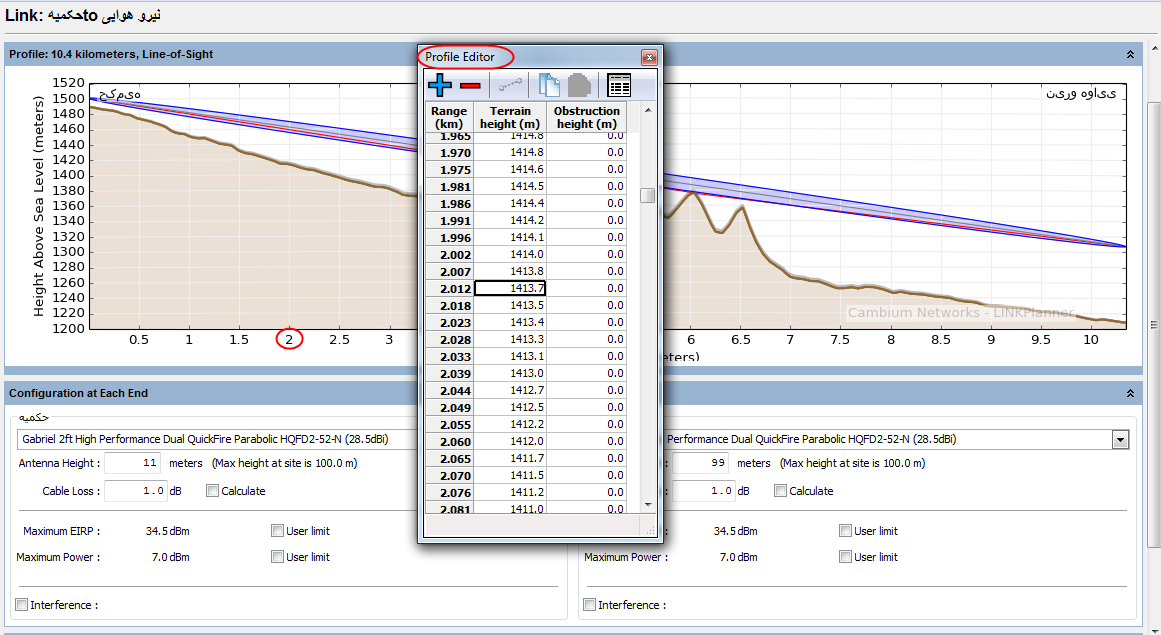Select the 2.033 range row header

click(449, 357)
